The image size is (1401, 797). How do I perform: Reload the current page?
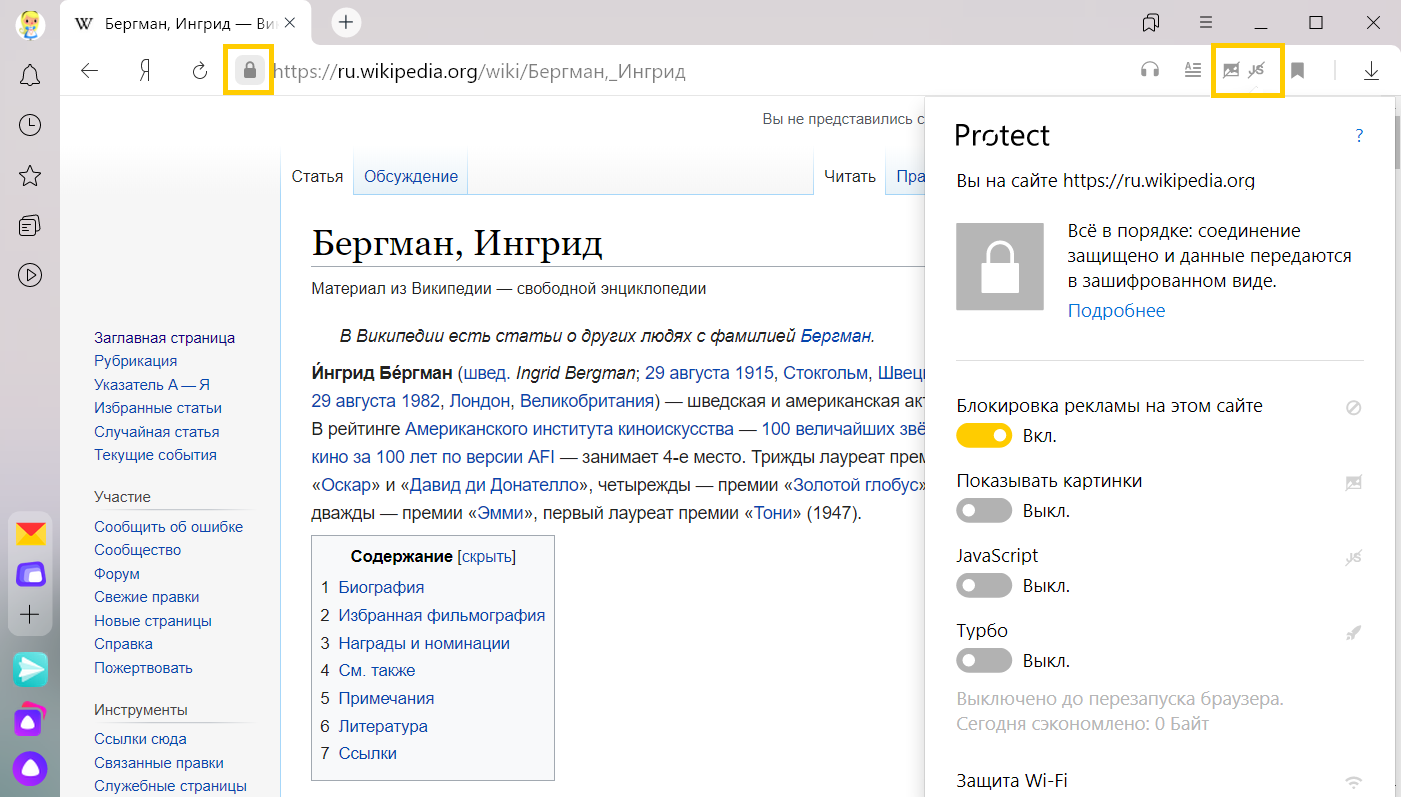tap(199, 71)
